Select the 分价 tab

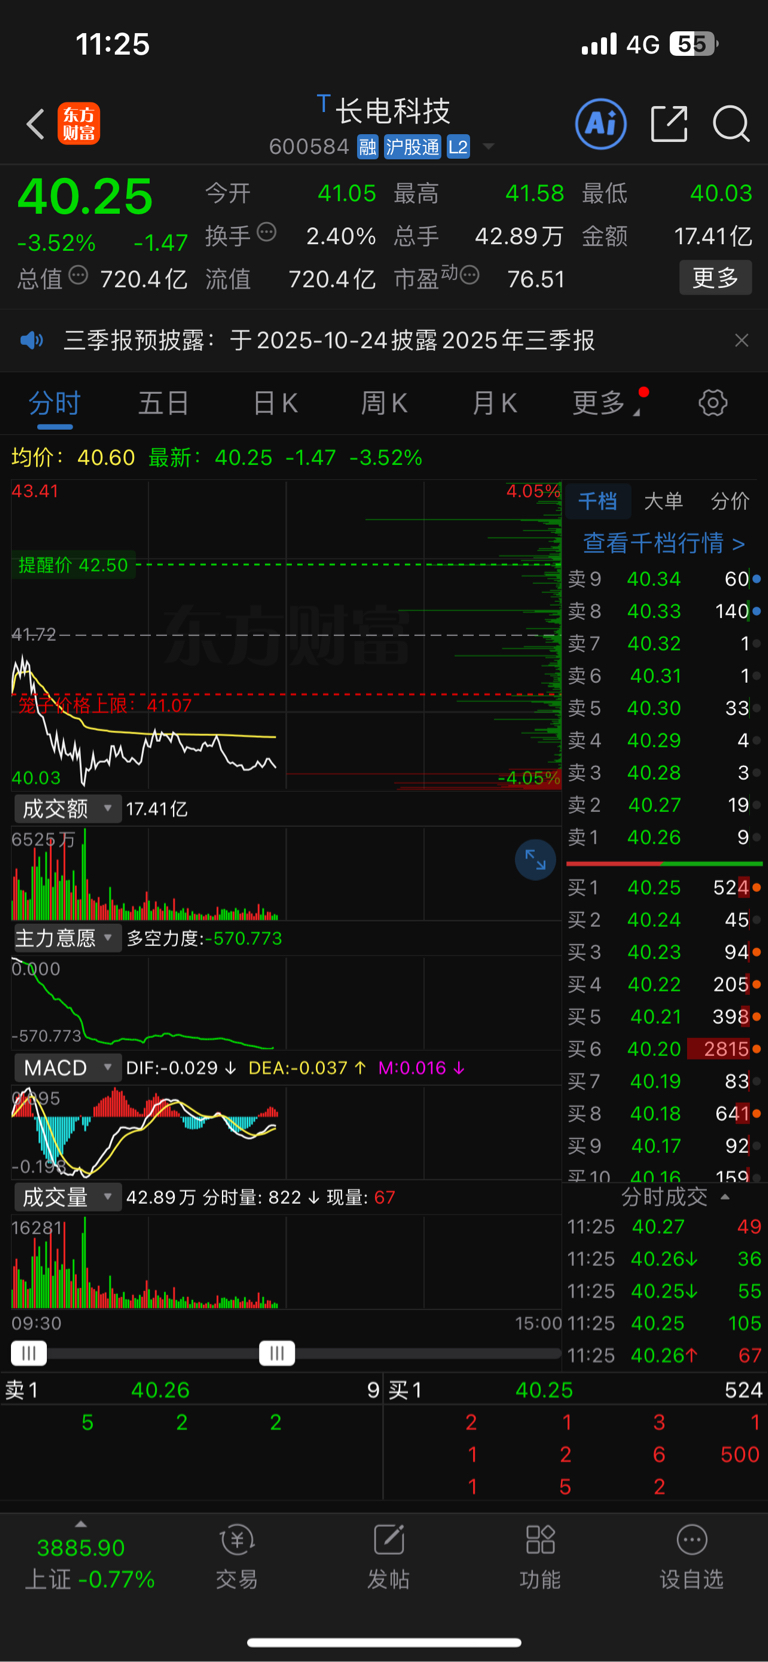pos(730,501)
